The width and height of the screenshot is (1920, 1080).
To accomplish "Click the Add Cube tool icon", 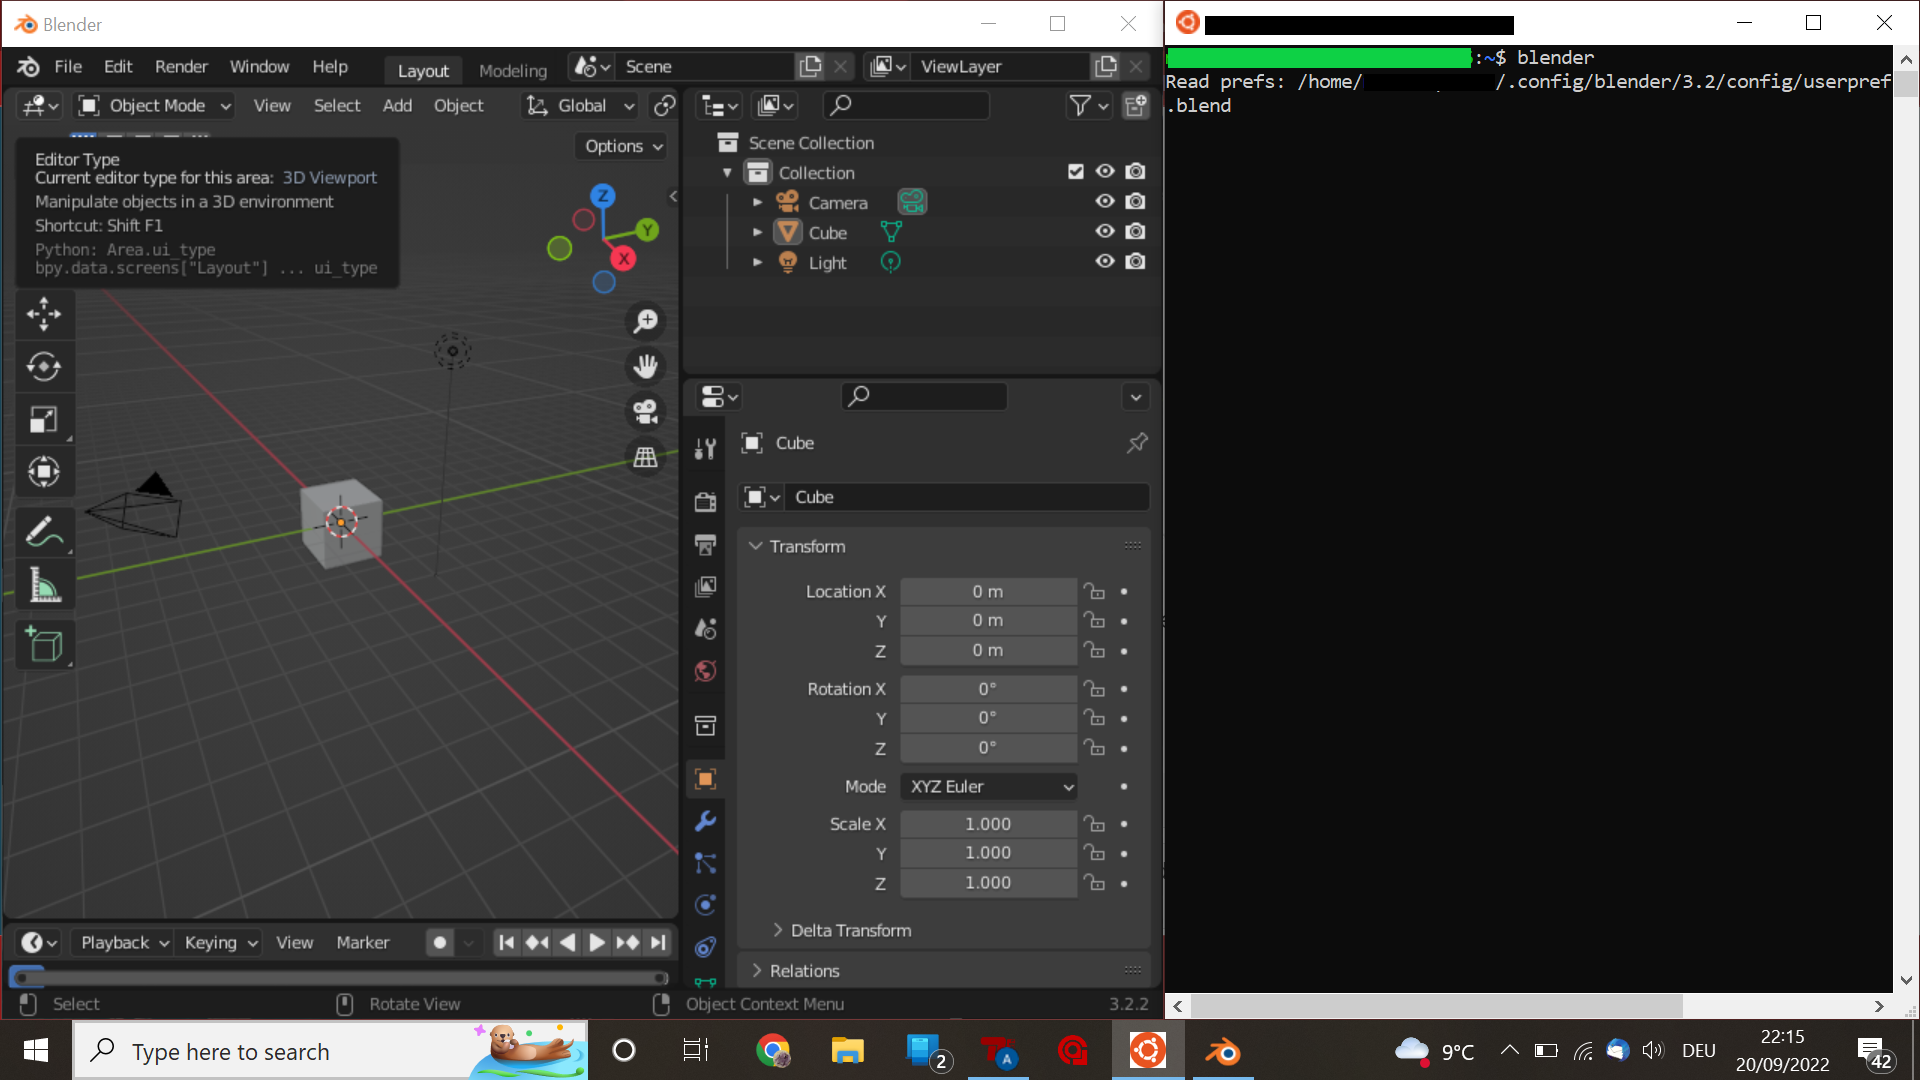I will tap(44, 645).
